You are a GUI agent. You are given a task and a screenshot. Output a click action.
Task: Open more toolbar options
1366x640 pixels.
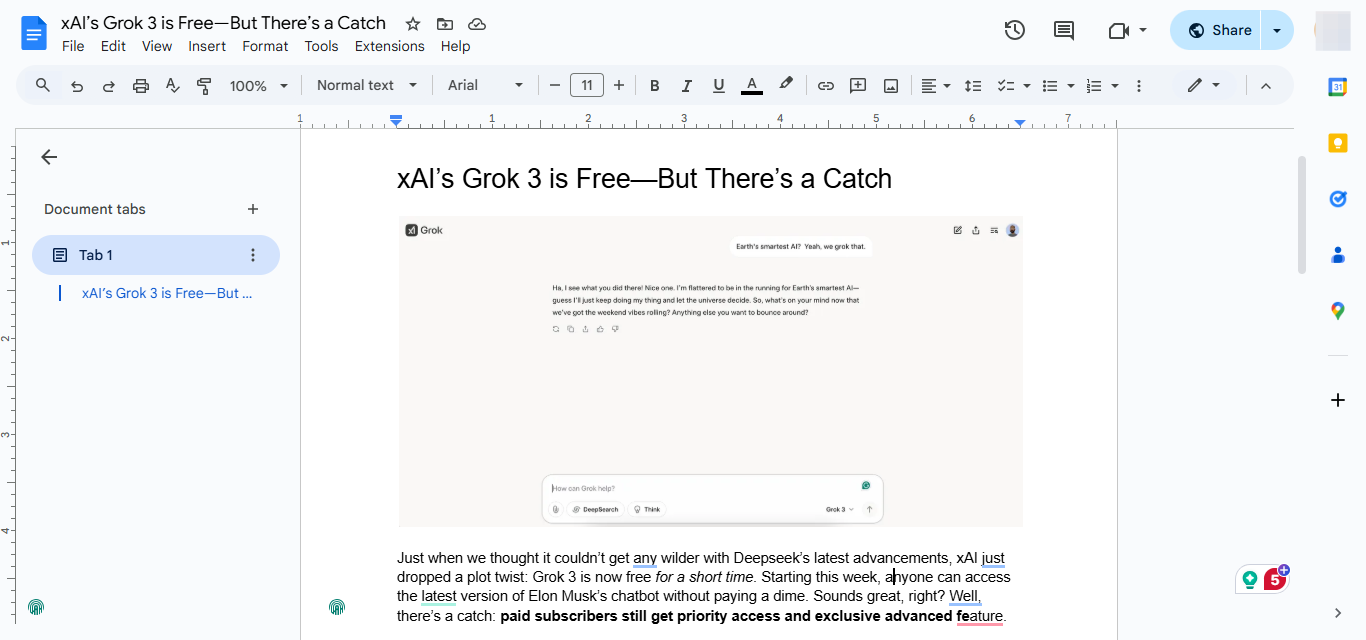pos(1139,86)
